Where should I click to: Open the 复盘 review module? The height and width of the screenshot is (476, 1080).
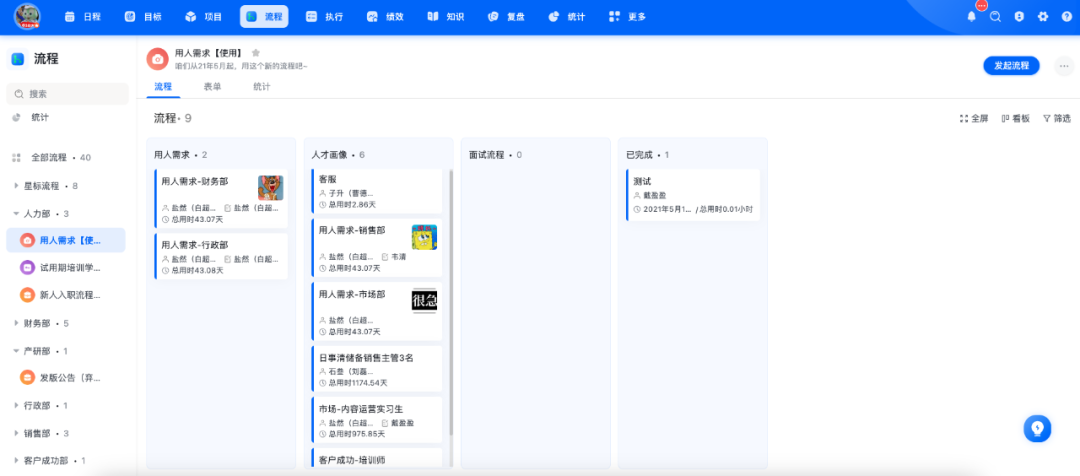pos(506,17)
